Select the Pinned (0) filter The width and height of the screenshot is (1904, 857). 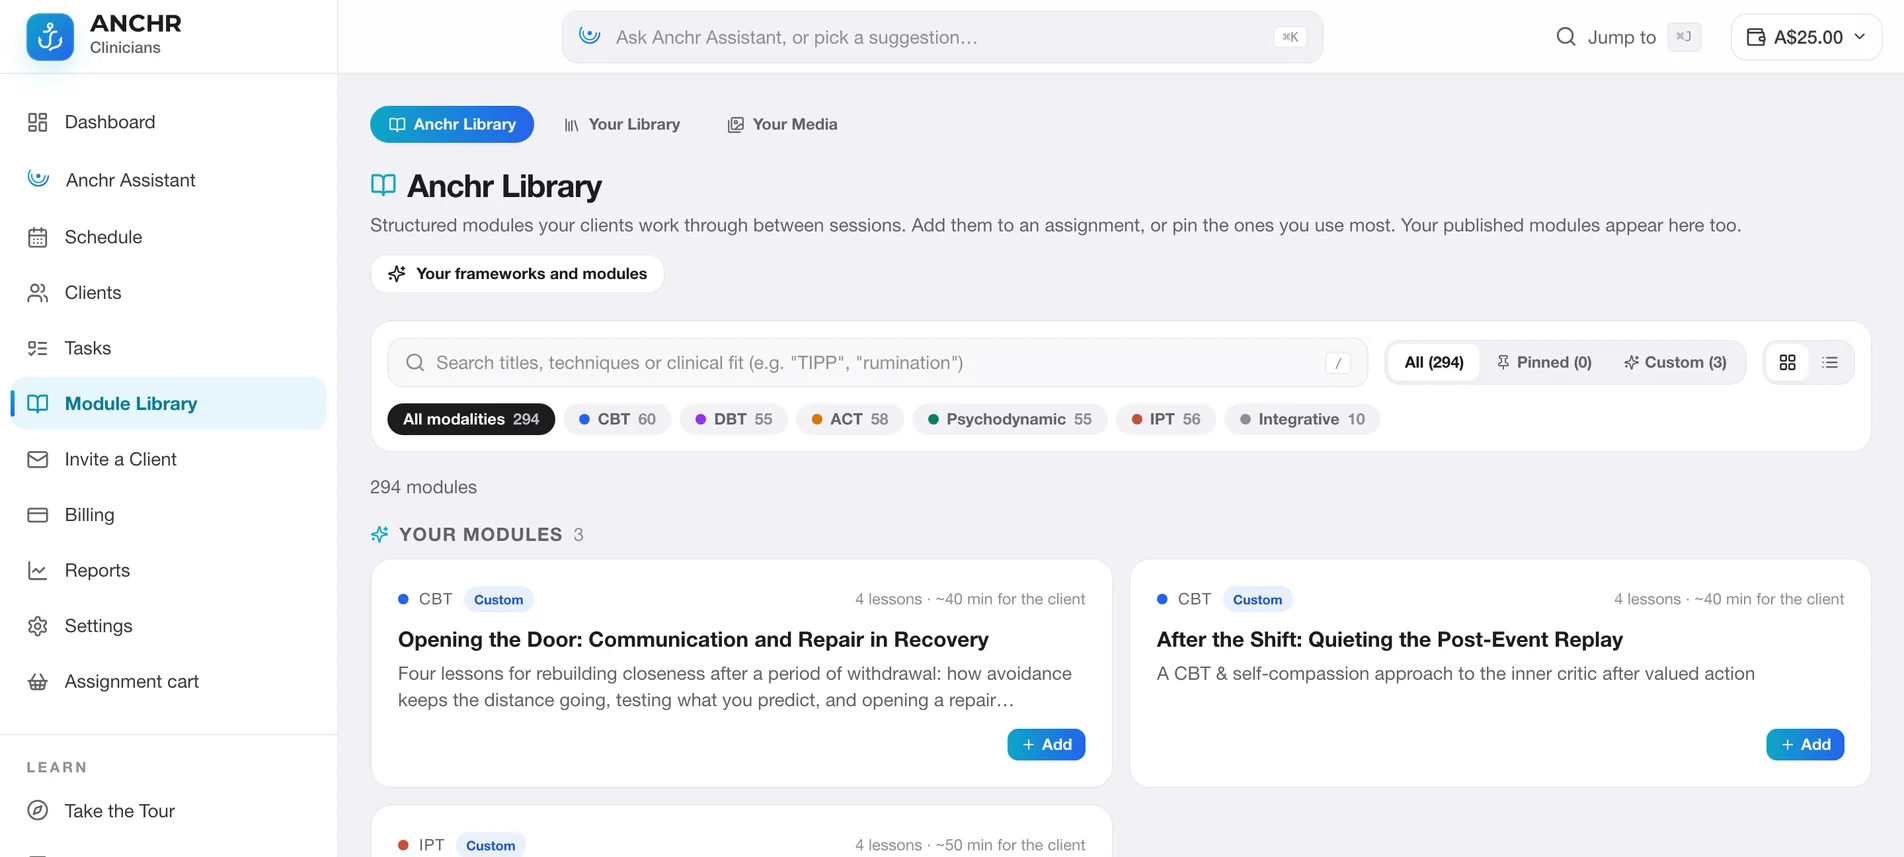(1544, 362)
